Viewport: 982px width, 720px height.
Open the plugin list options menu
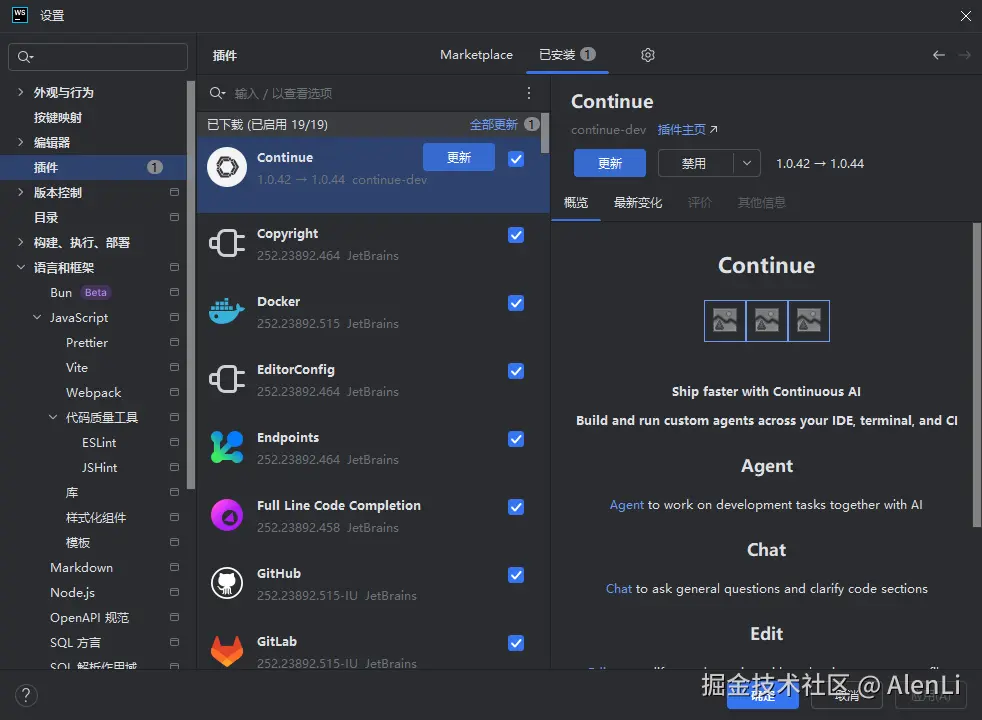click(529, 93)
